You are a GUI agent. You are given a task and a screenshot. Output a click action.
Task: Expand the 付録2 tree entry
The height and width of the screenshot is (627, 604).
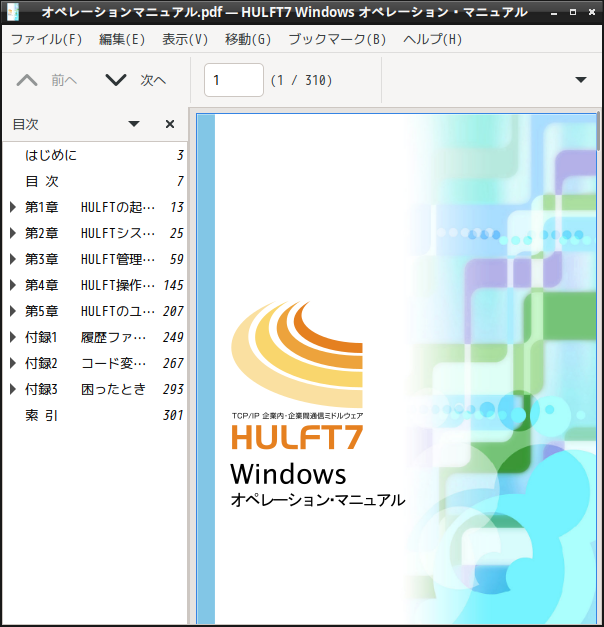(13, 363)
